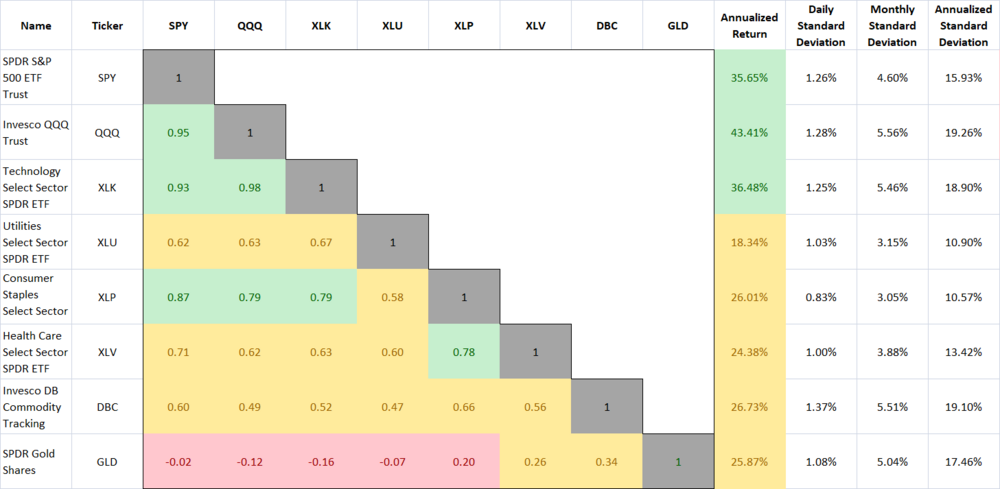Screen dimensions: 1000x489
Task: Click the XLU ticker row cell
Action: [x=108, y=242]
